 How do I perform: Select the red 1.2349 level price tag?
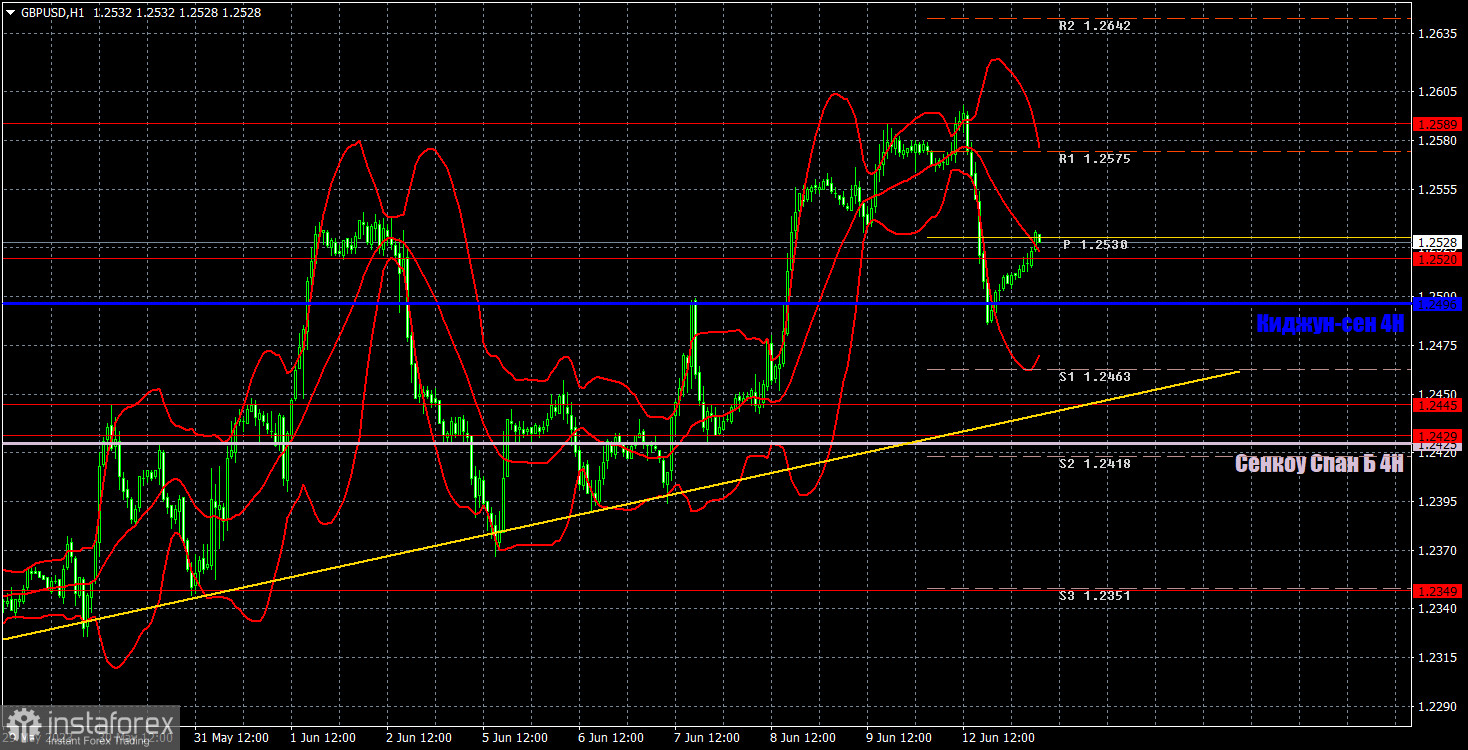click(x=1437, y=591)
